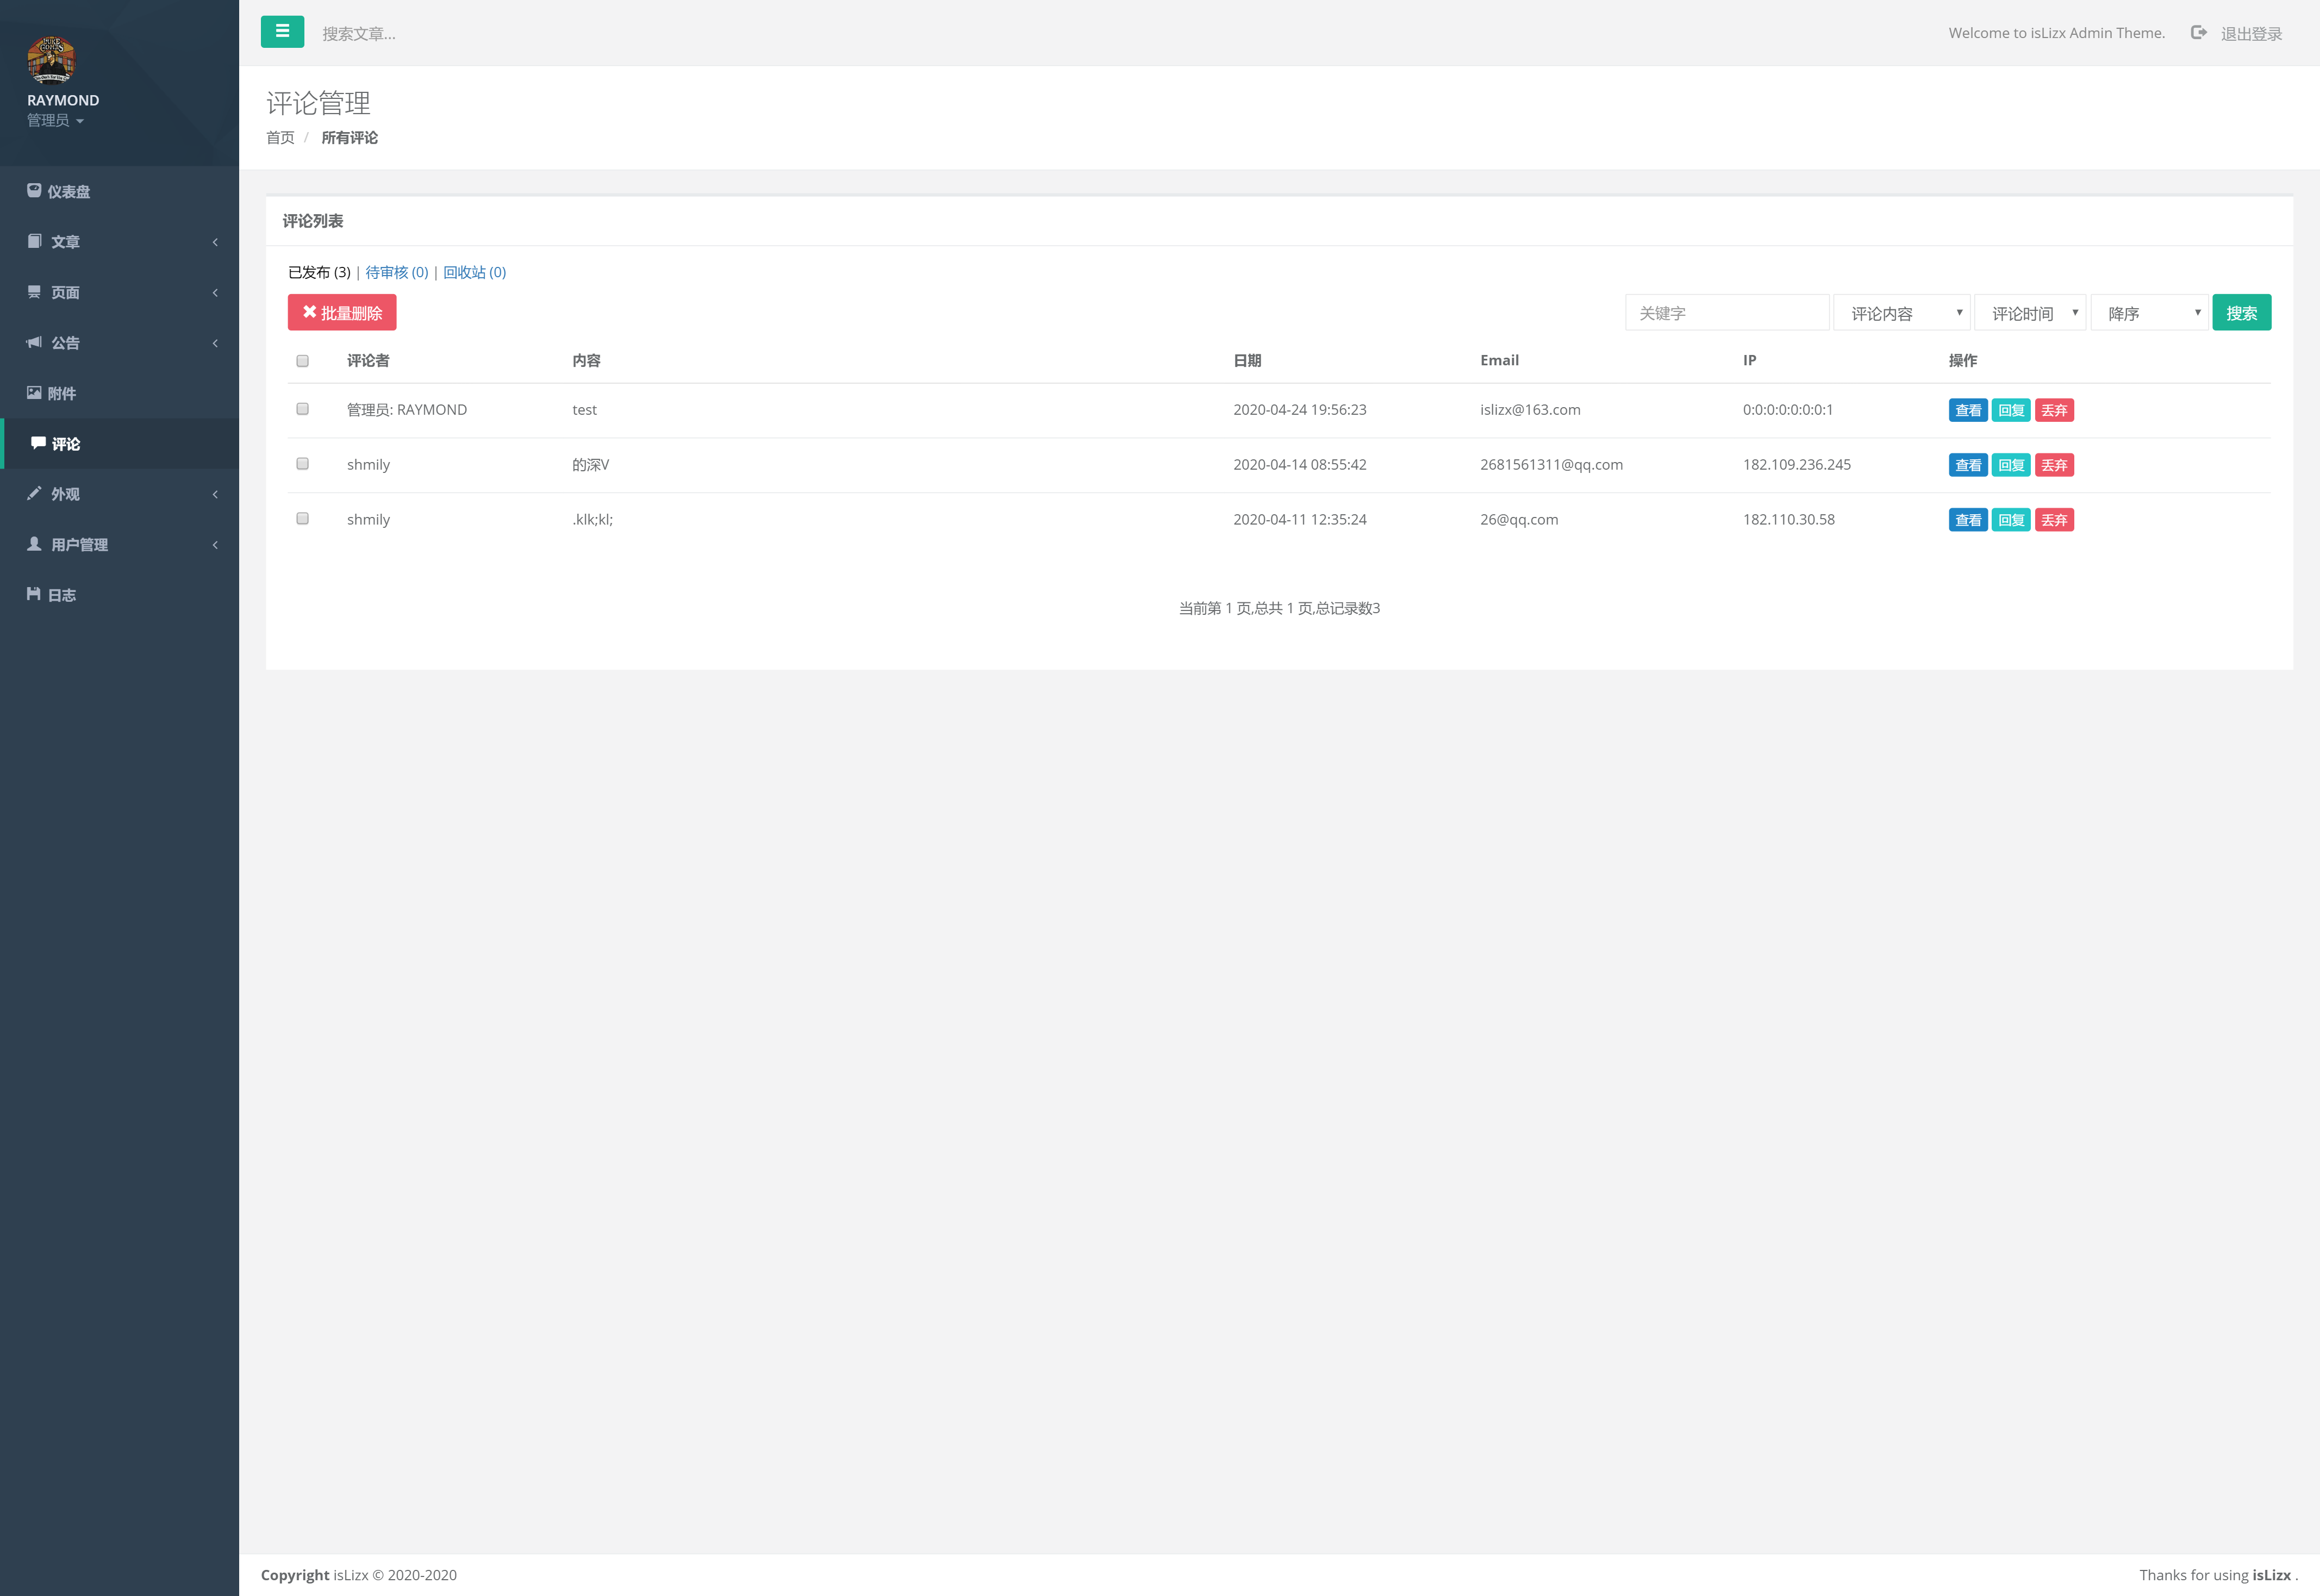Open the logs save icon 日志
Image resolution: width=2320 pixels, height=1596 pixels.
(x=34, y=594)
